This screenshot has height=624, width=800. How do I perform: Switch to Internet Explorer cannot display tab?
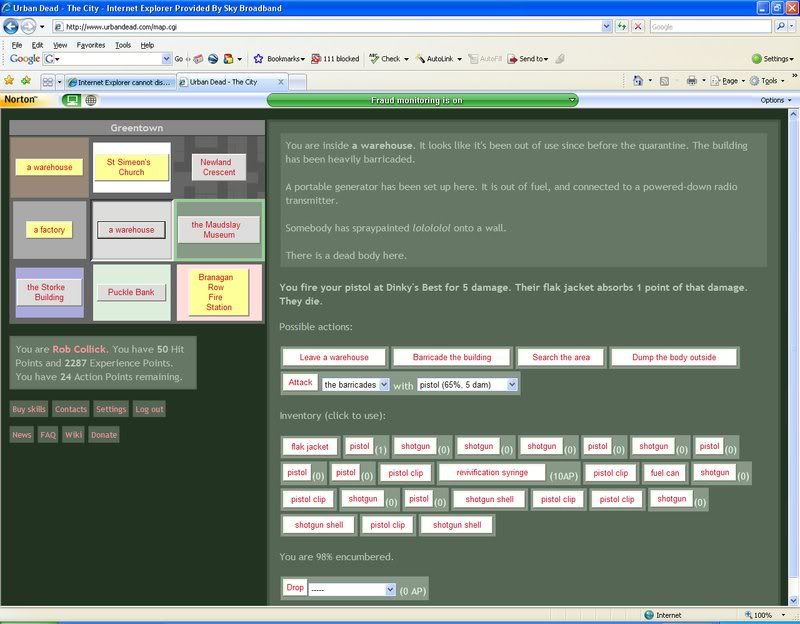120,82
